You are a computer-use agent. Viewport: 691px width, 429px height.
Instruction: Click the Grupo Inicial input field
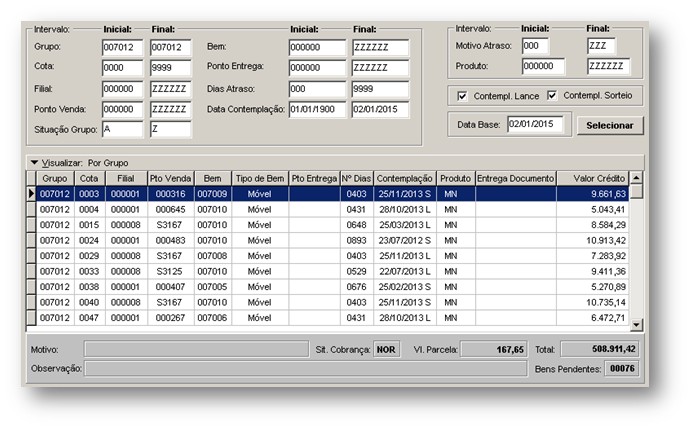point(123,48)
